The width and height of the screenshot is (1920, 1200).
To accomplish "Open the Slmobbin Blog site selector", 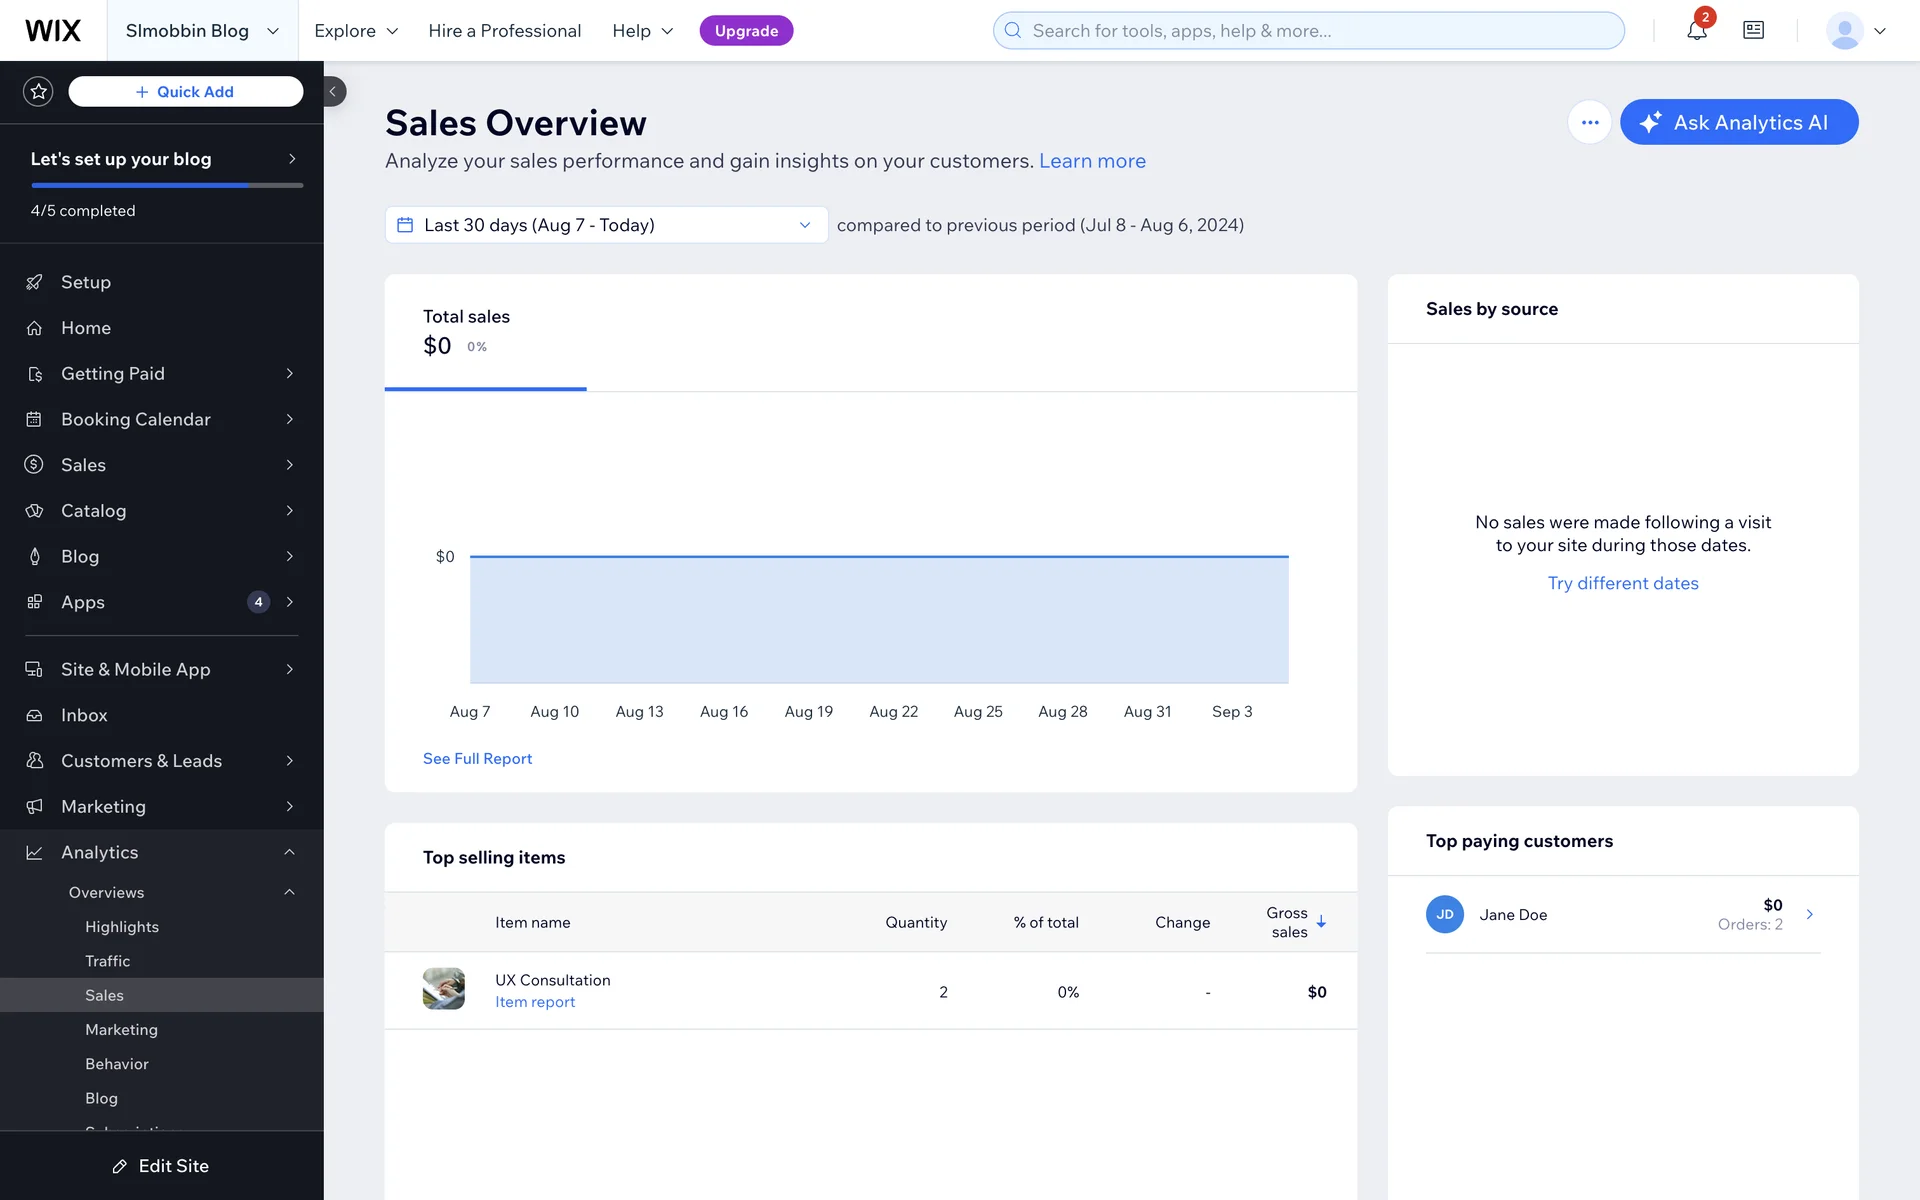I will pyautogui.click(x=201, y=30).
